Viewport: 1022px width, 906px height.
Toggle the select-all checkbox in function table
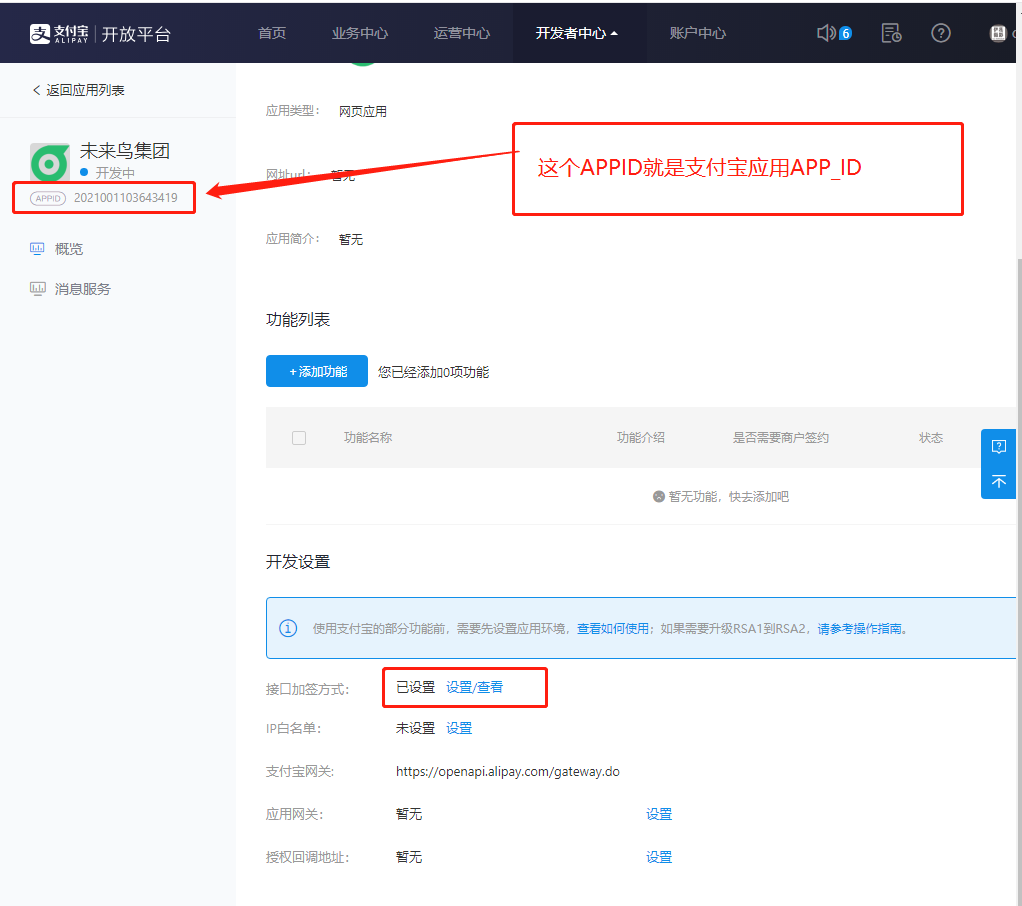pyautogui.click(x=299, y=438)
